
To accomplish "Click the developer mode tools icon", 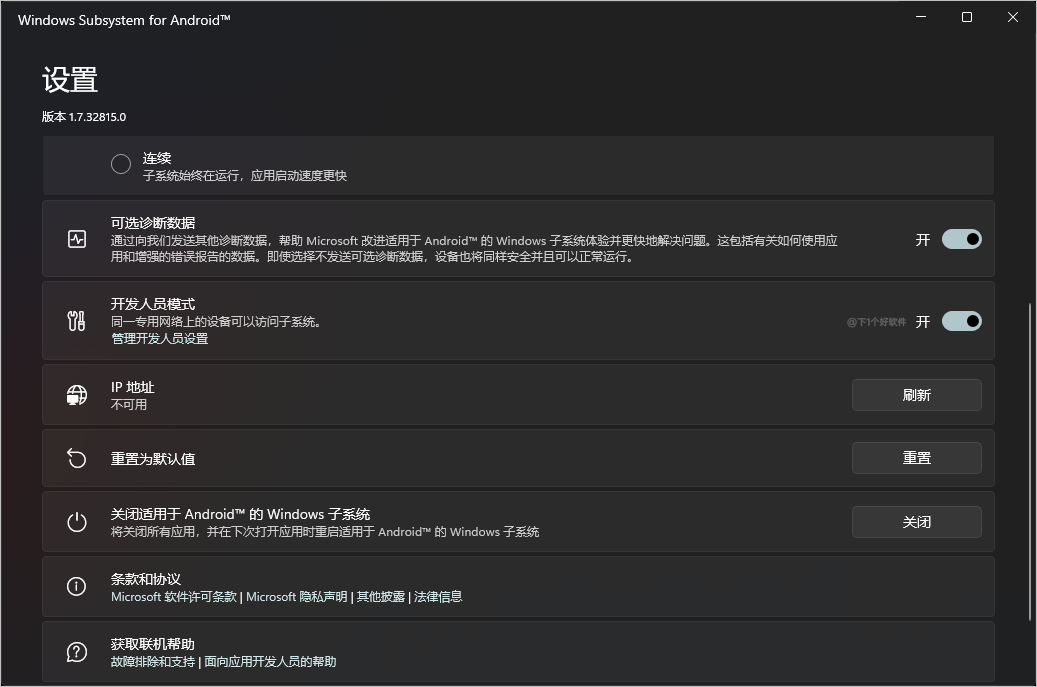I will 77,321.
